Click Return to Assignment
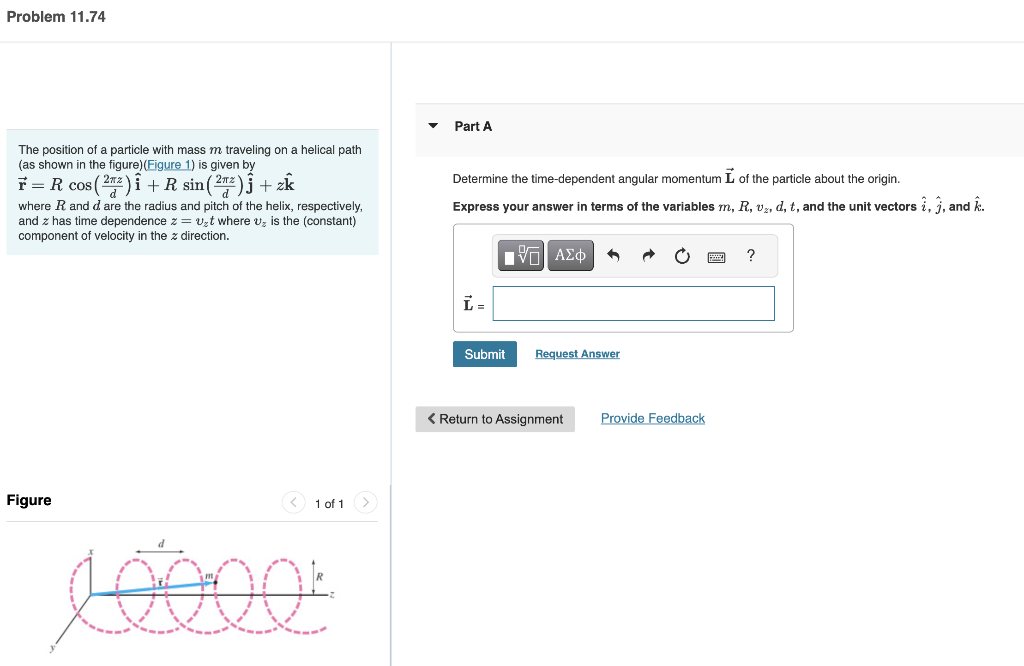The image size is (1024, 666). [x=495, y=419]
